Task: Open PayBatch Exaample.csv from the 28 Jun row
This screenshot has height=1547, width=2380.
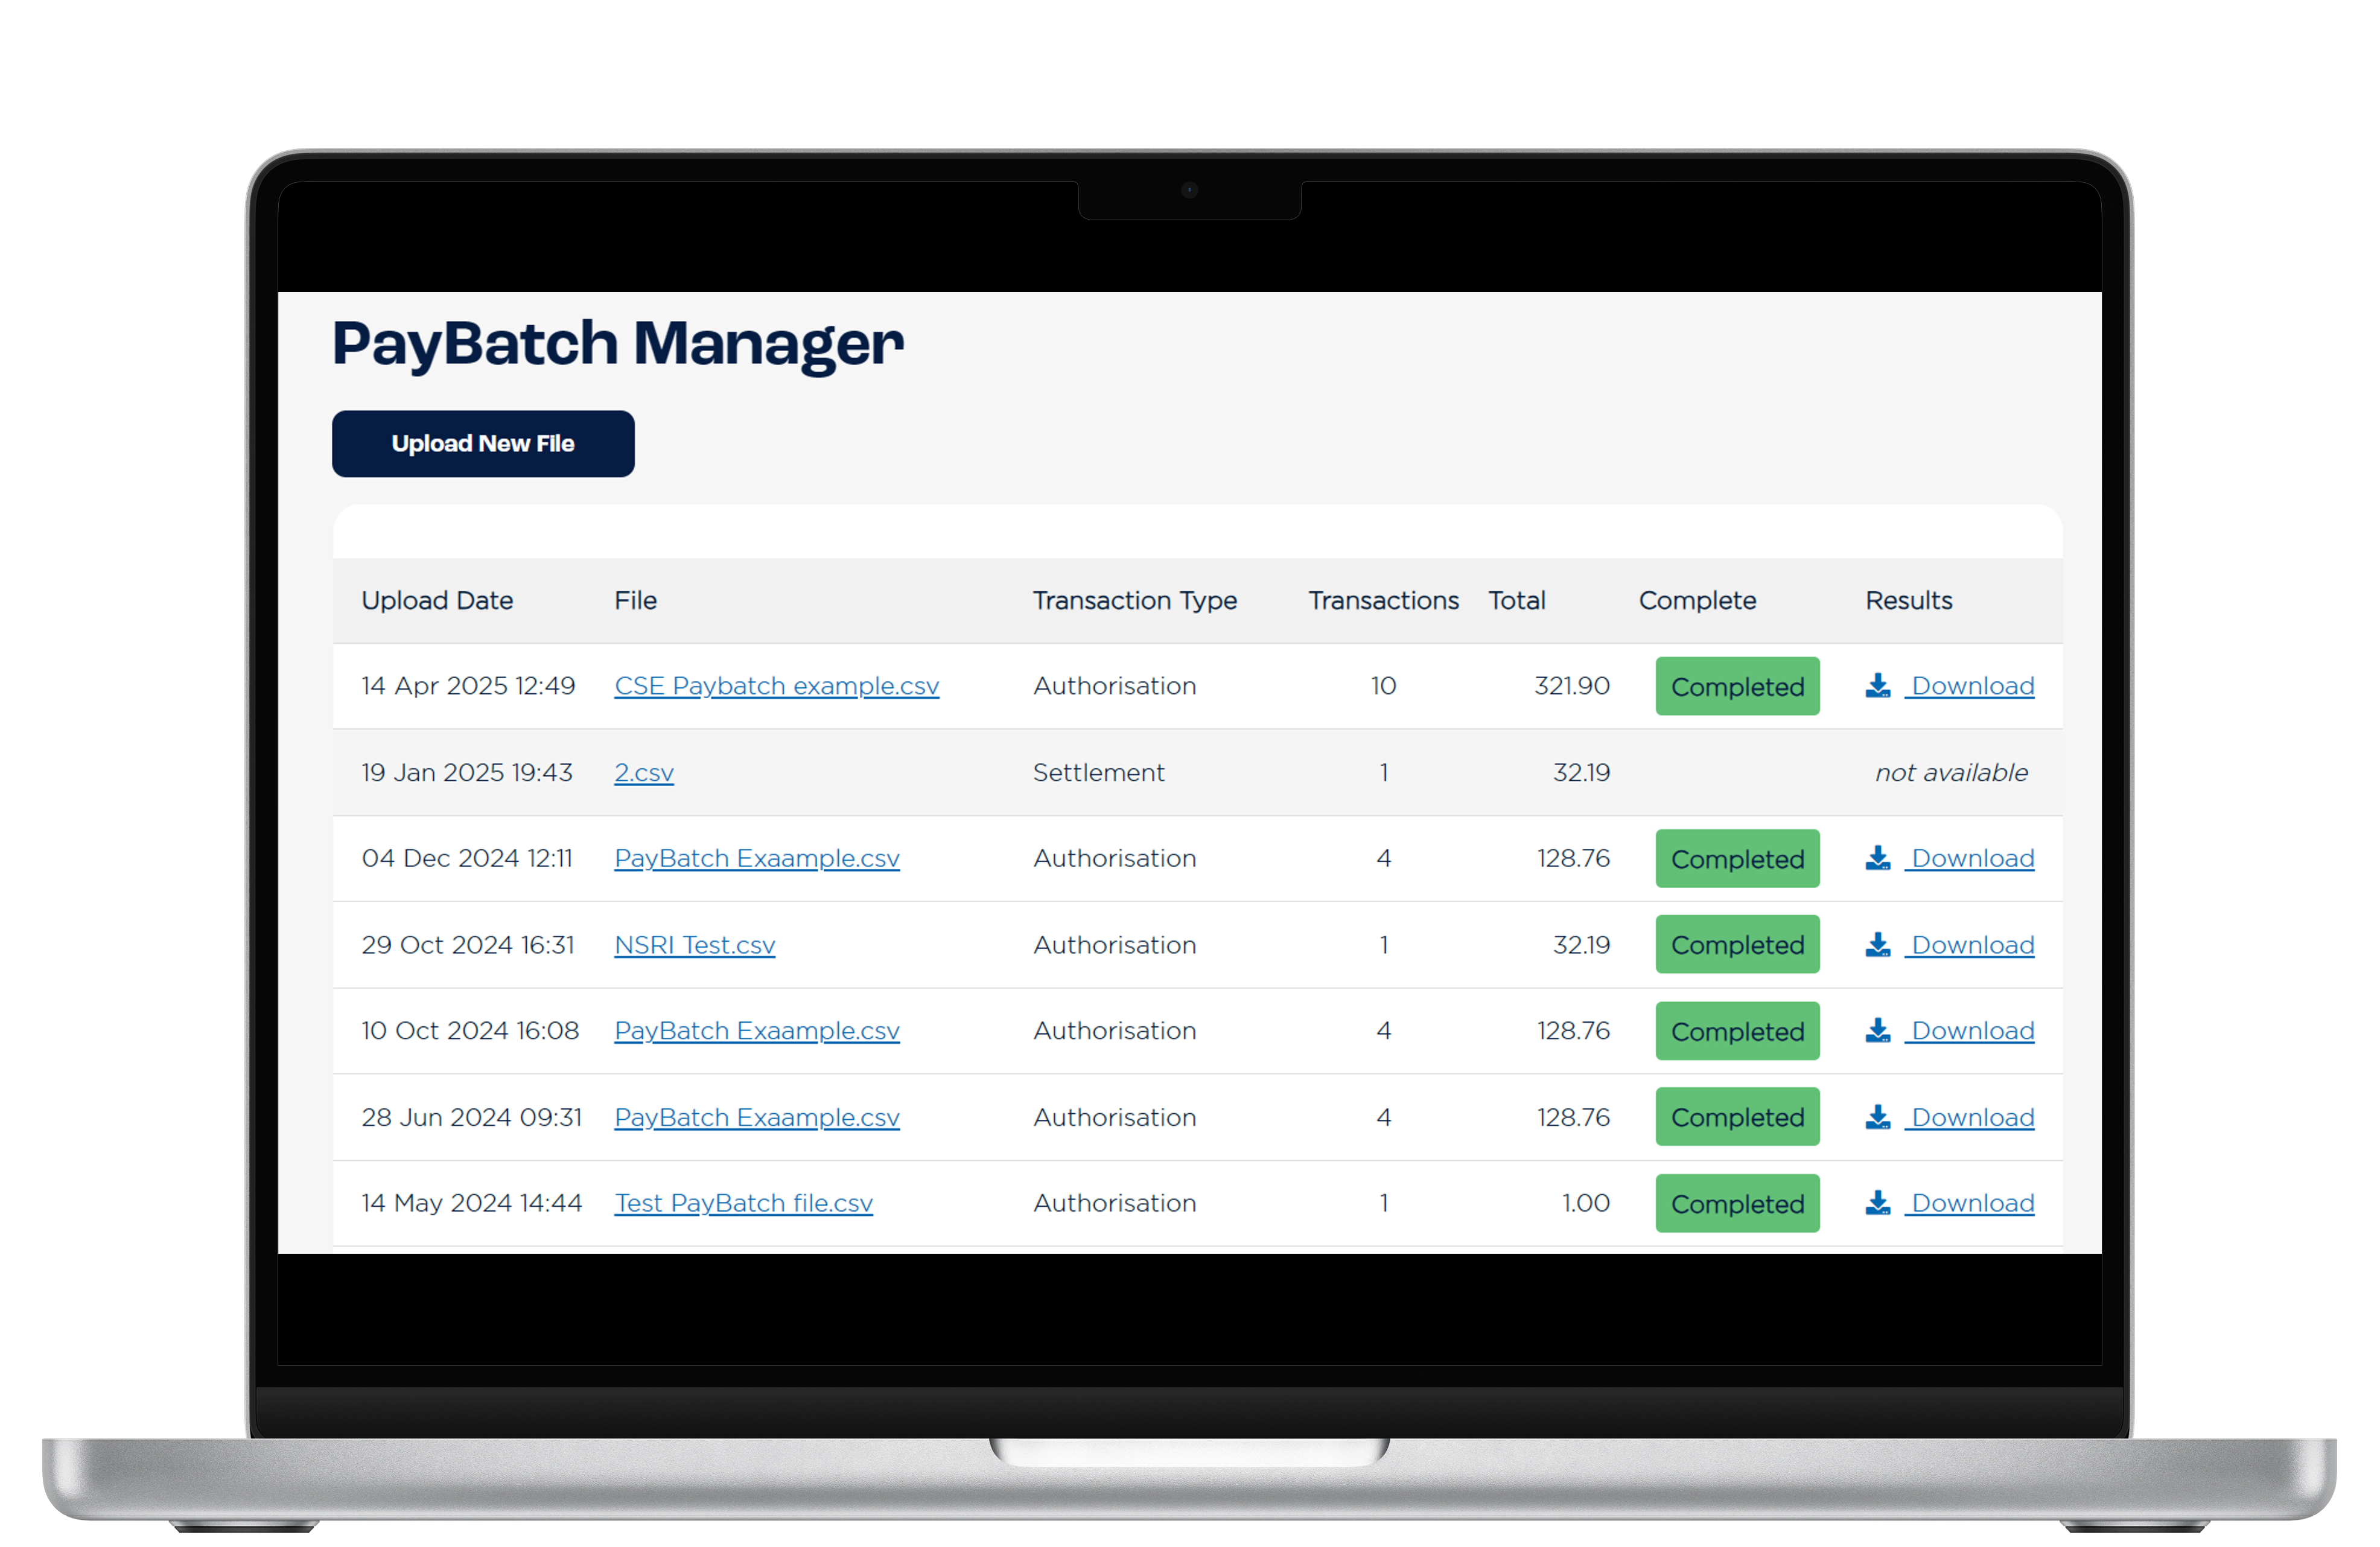Action: pyautogui.click(x=756, y=1117)
